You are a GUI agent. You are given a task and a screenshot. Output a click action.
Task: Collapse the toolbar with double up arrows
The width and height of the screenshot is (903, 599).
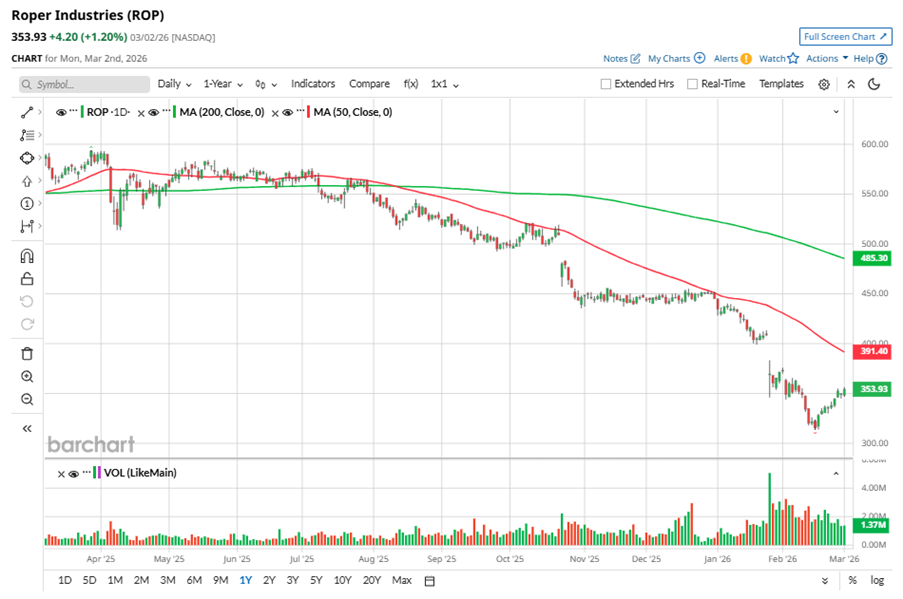click(851, 84)
